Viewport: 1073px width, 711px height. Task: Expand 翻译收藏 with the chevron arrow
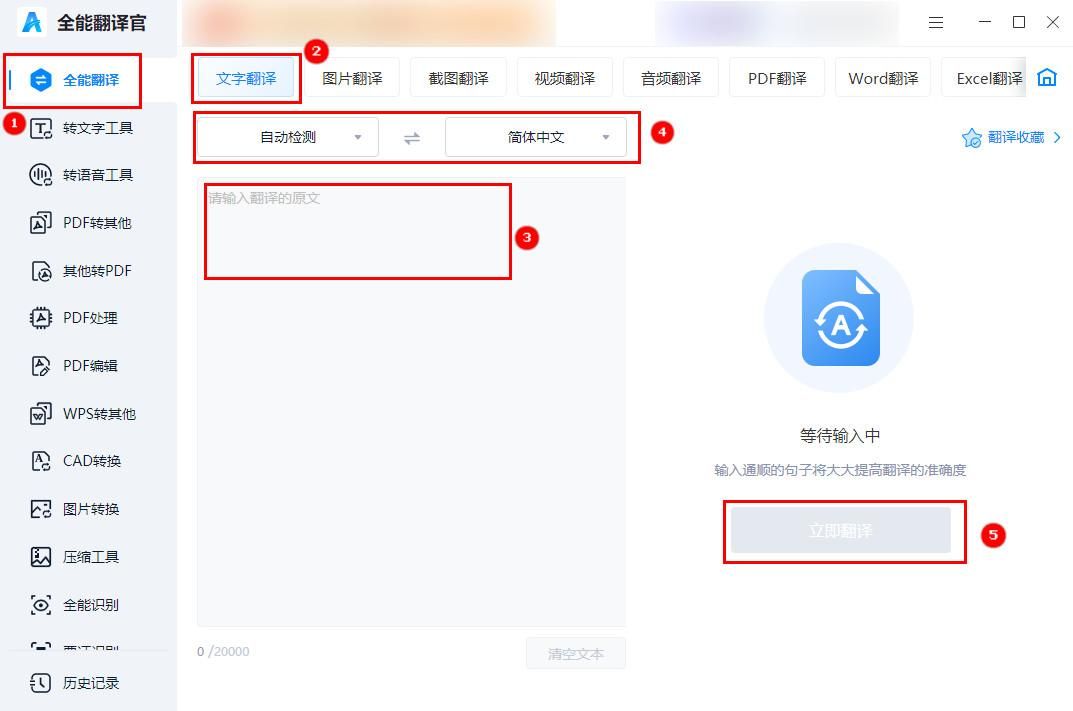1057,138
